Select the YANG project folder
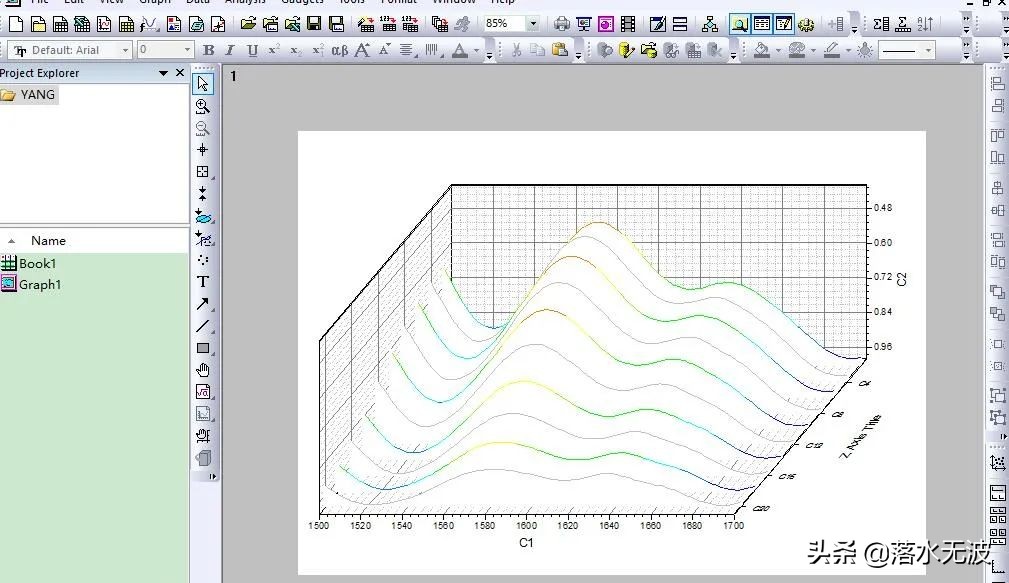The image size is (1009, 583). 37,95
